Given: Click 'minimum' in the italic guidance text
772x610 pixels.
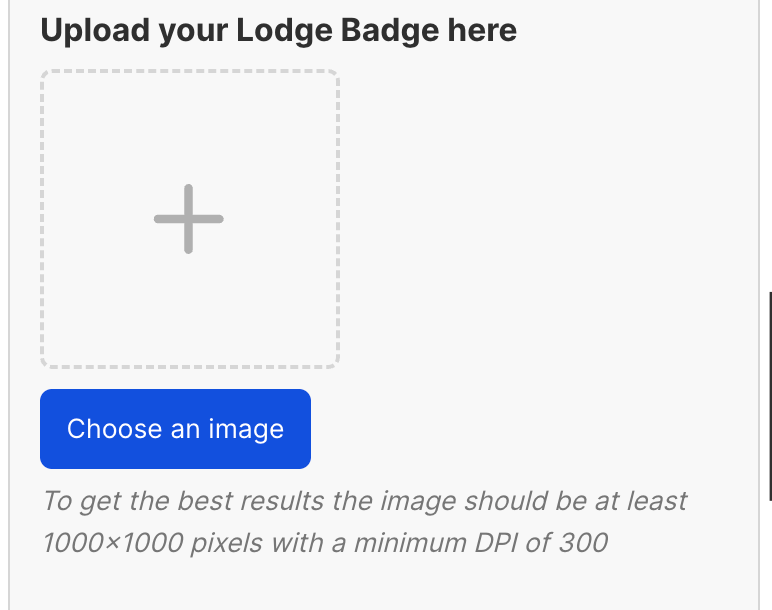Looking at the screenshot, I should click(410, 543).
